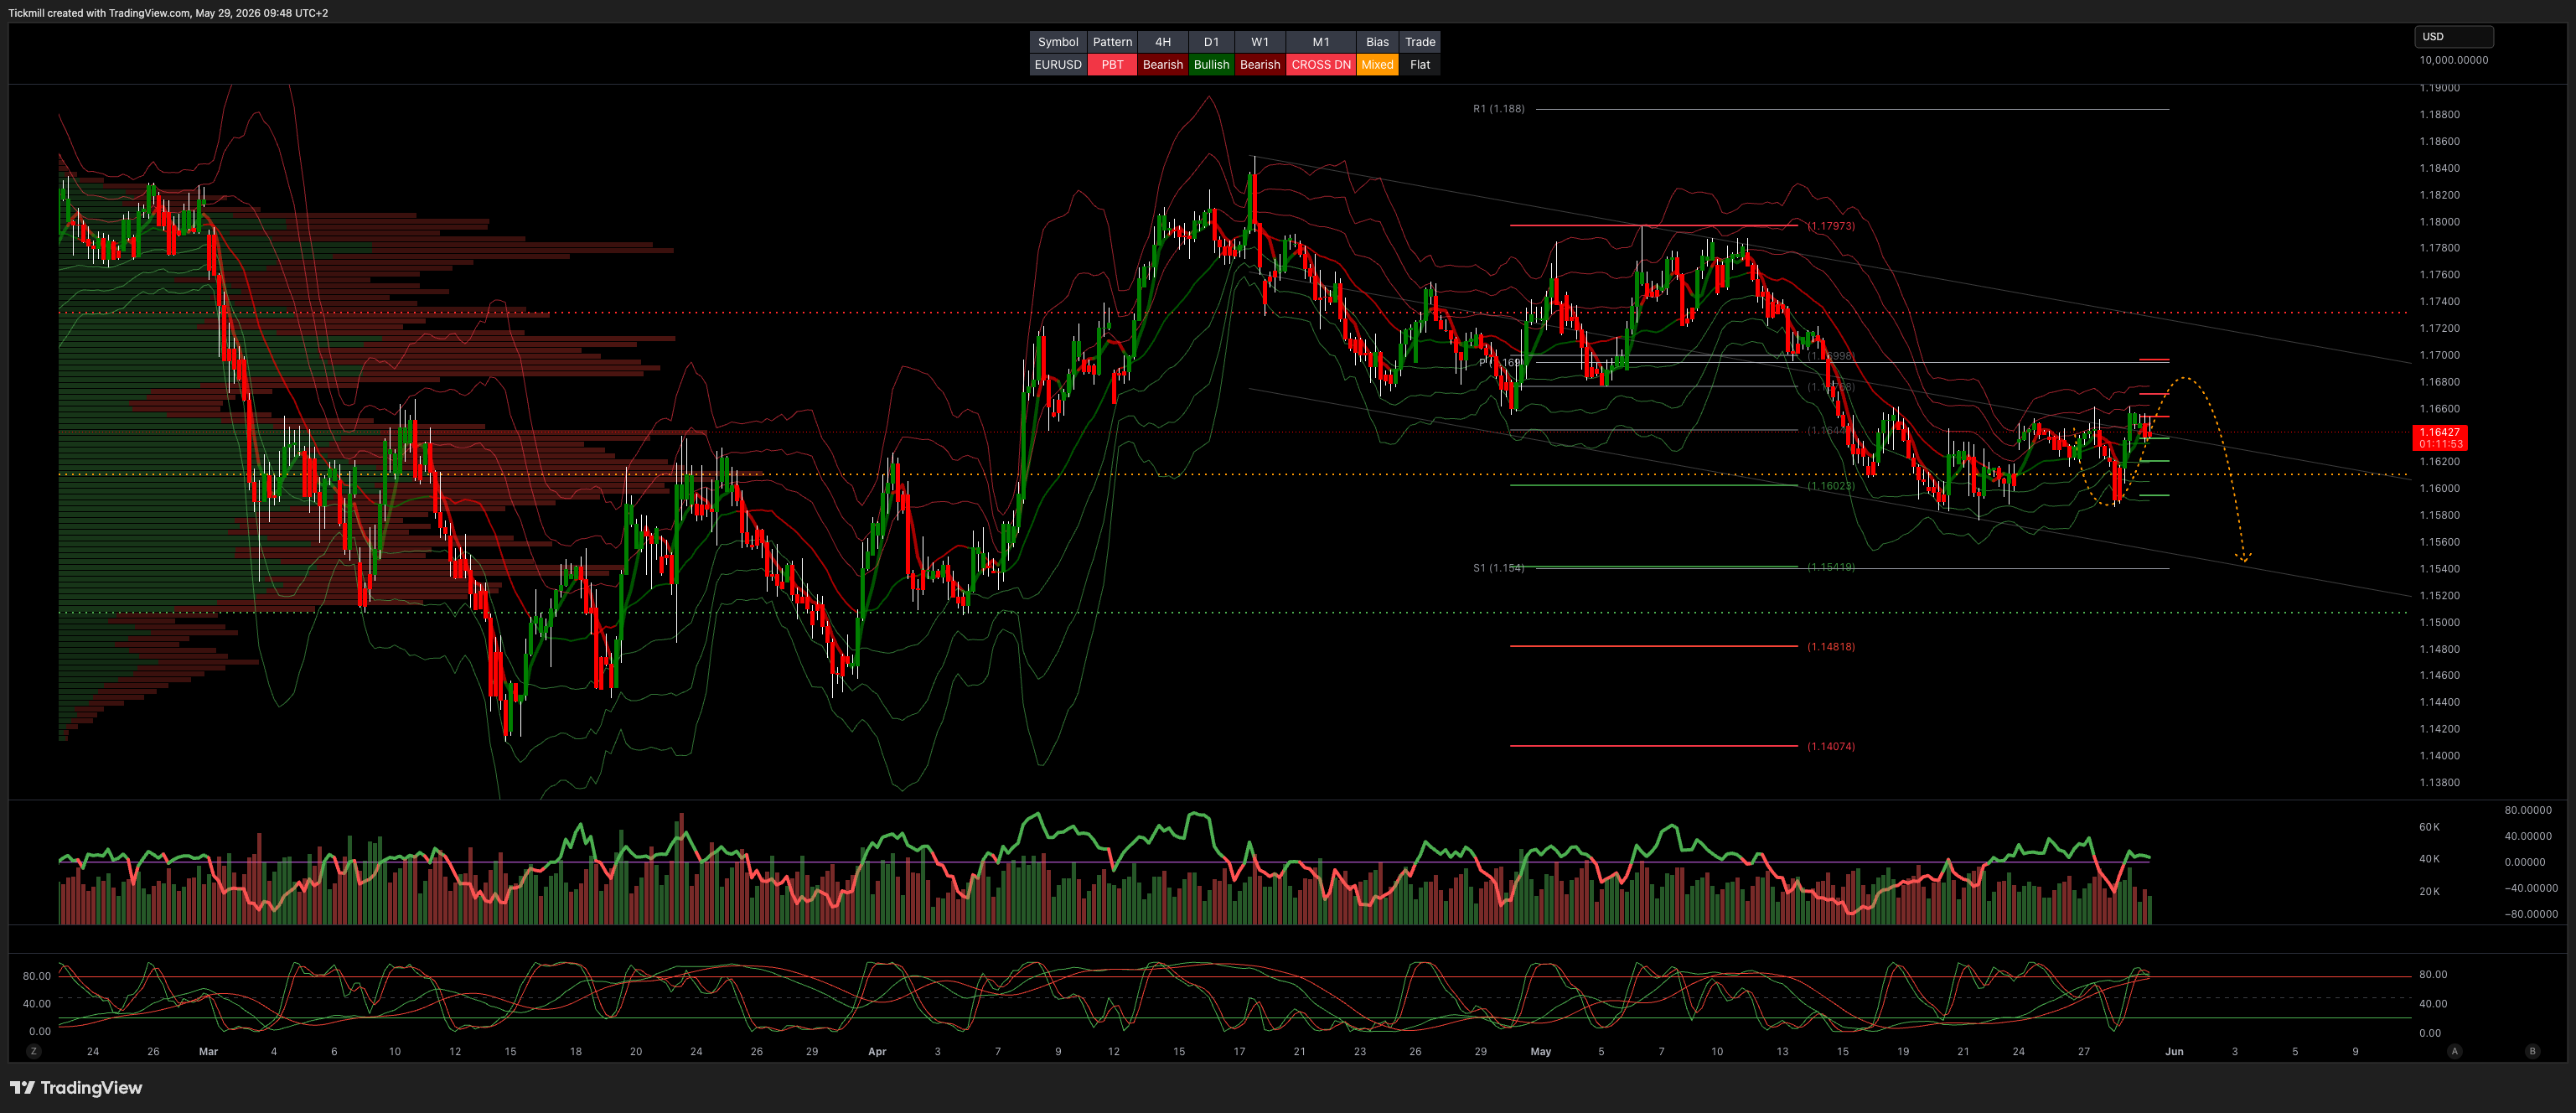Click the 1.15000 price scale label
This screenshot has height=1113, width=2576.
(x=2439, y=622)
